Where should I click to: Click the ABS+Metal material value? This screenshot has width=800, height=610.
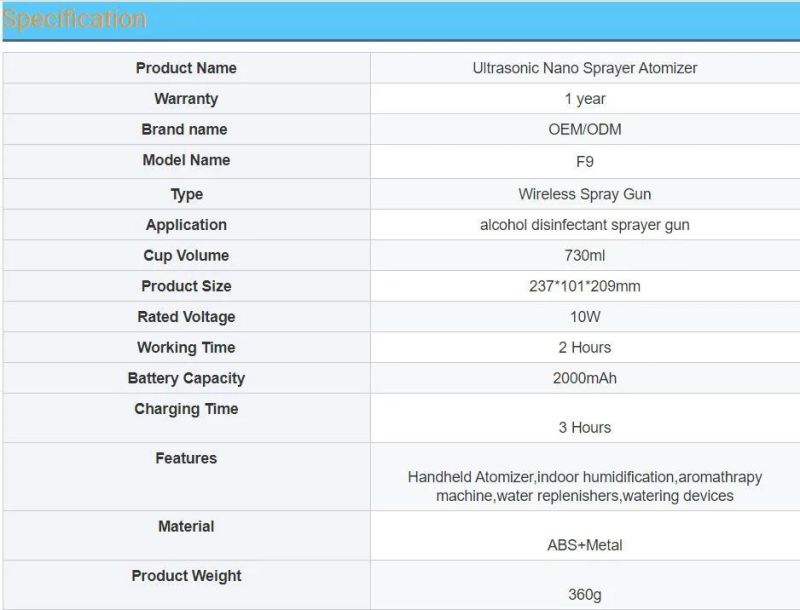[585, 545]
